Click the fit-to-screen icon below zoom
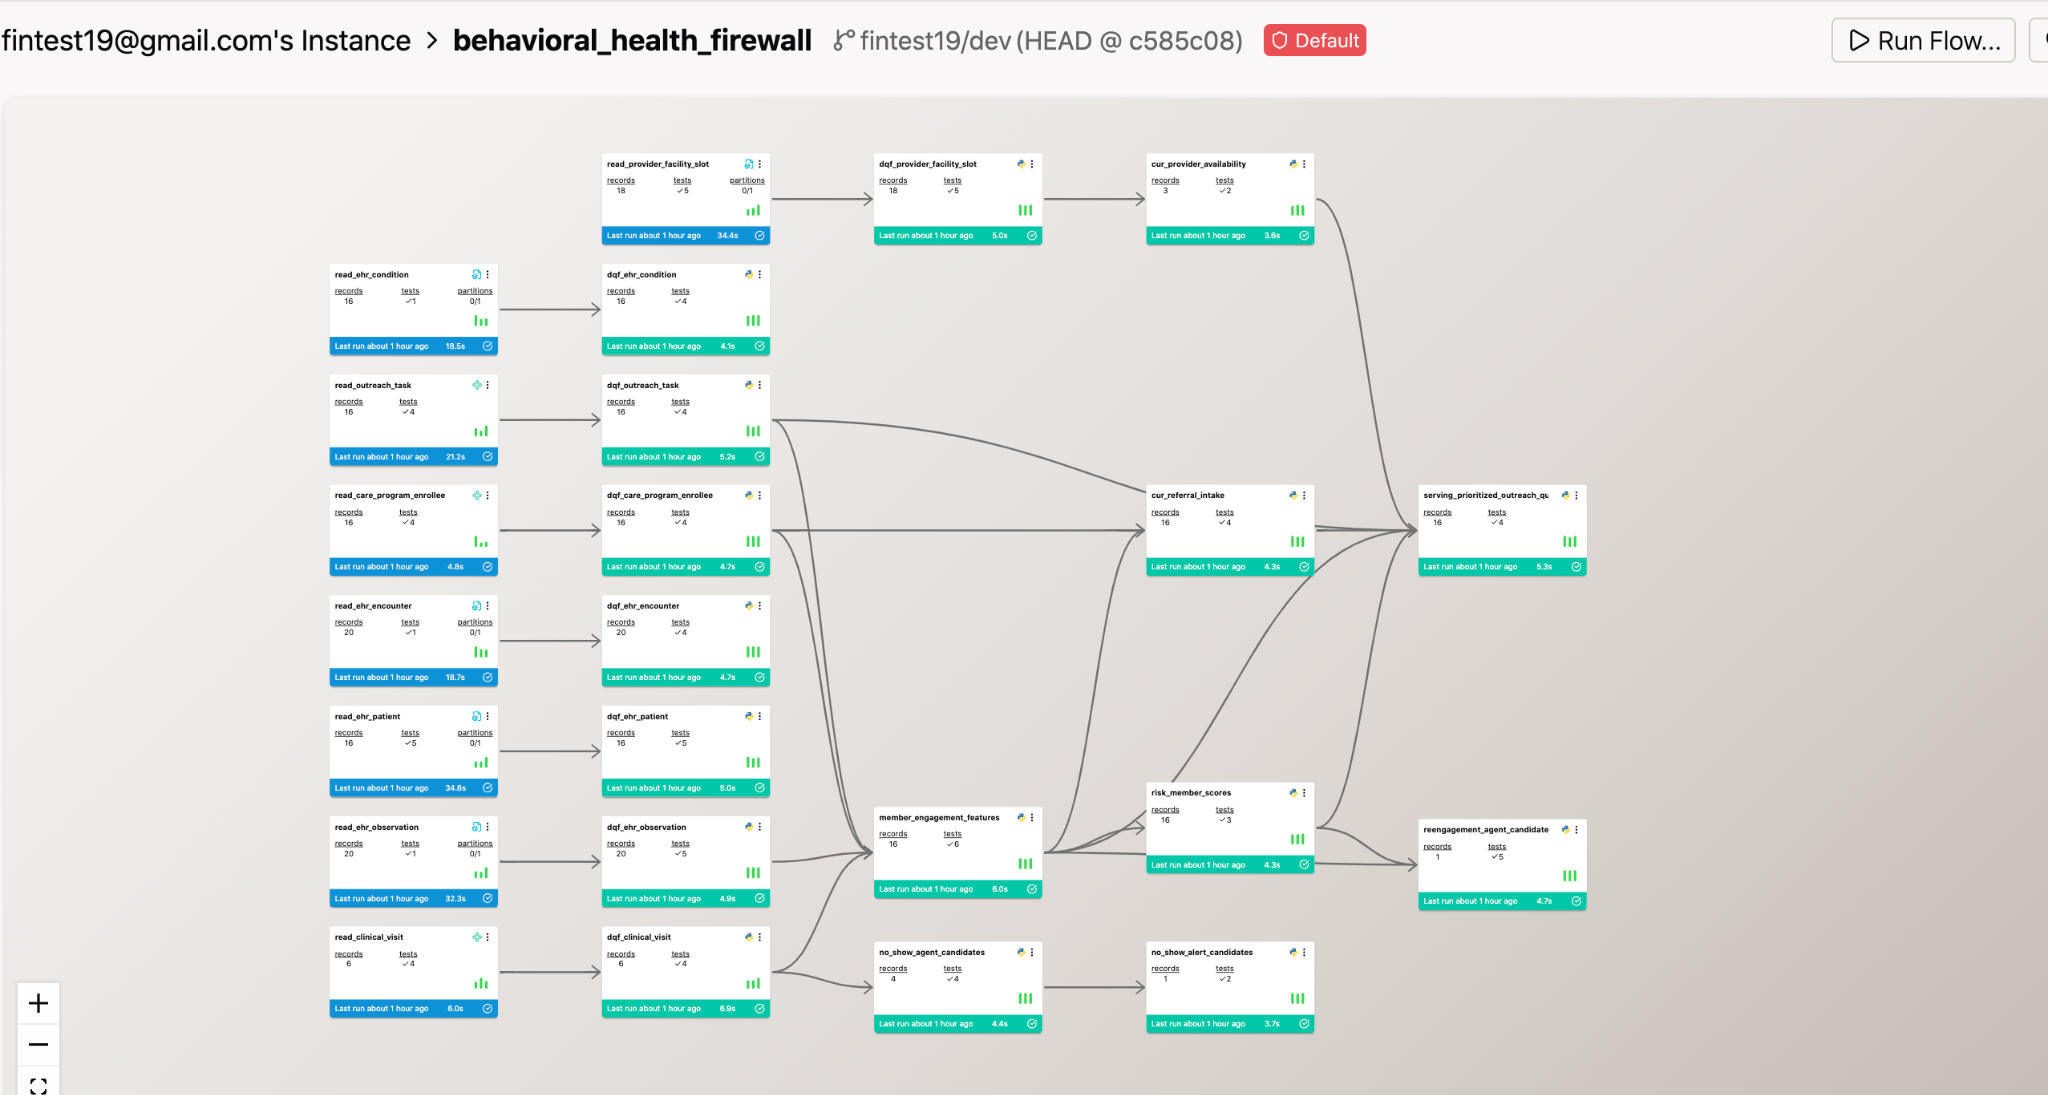This screenshot has height=1095, width=2048. [x=38, y=1086]
